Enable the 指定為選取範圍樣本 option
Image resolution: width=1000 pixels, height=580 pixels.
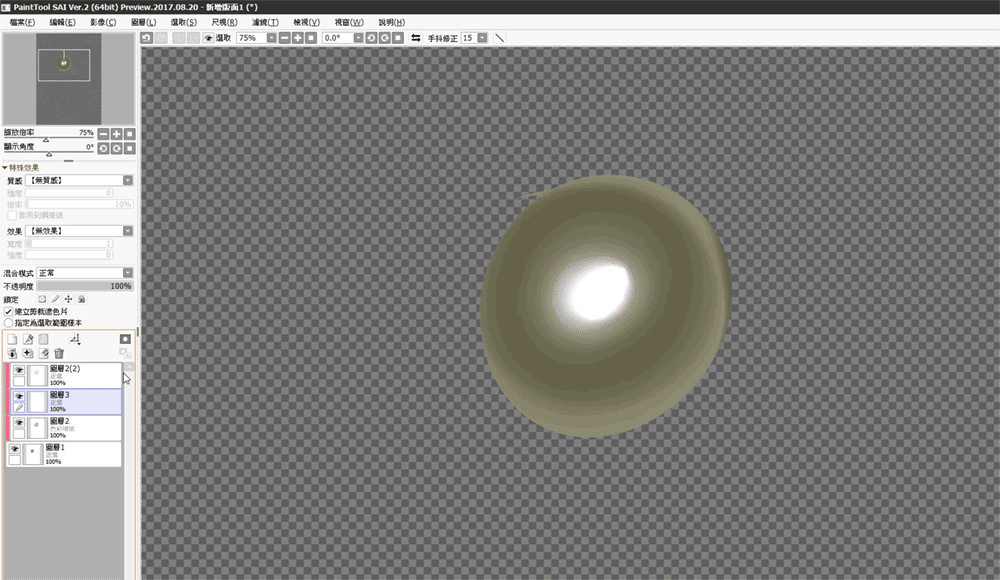9,323
